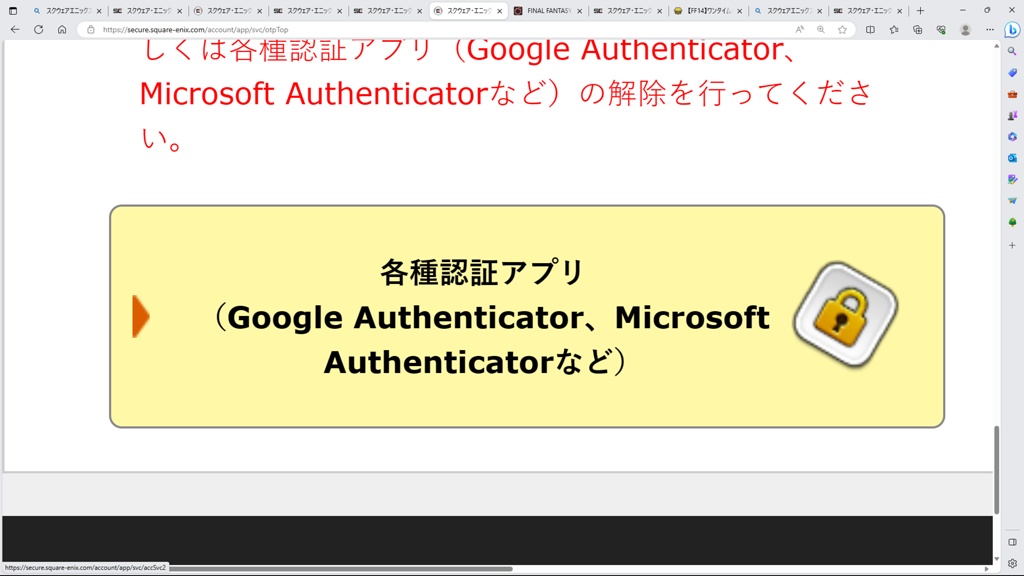Screen dimensions: 1024x576
Task: Open sidebar search magnifier icon
Action: (1012, 51)
